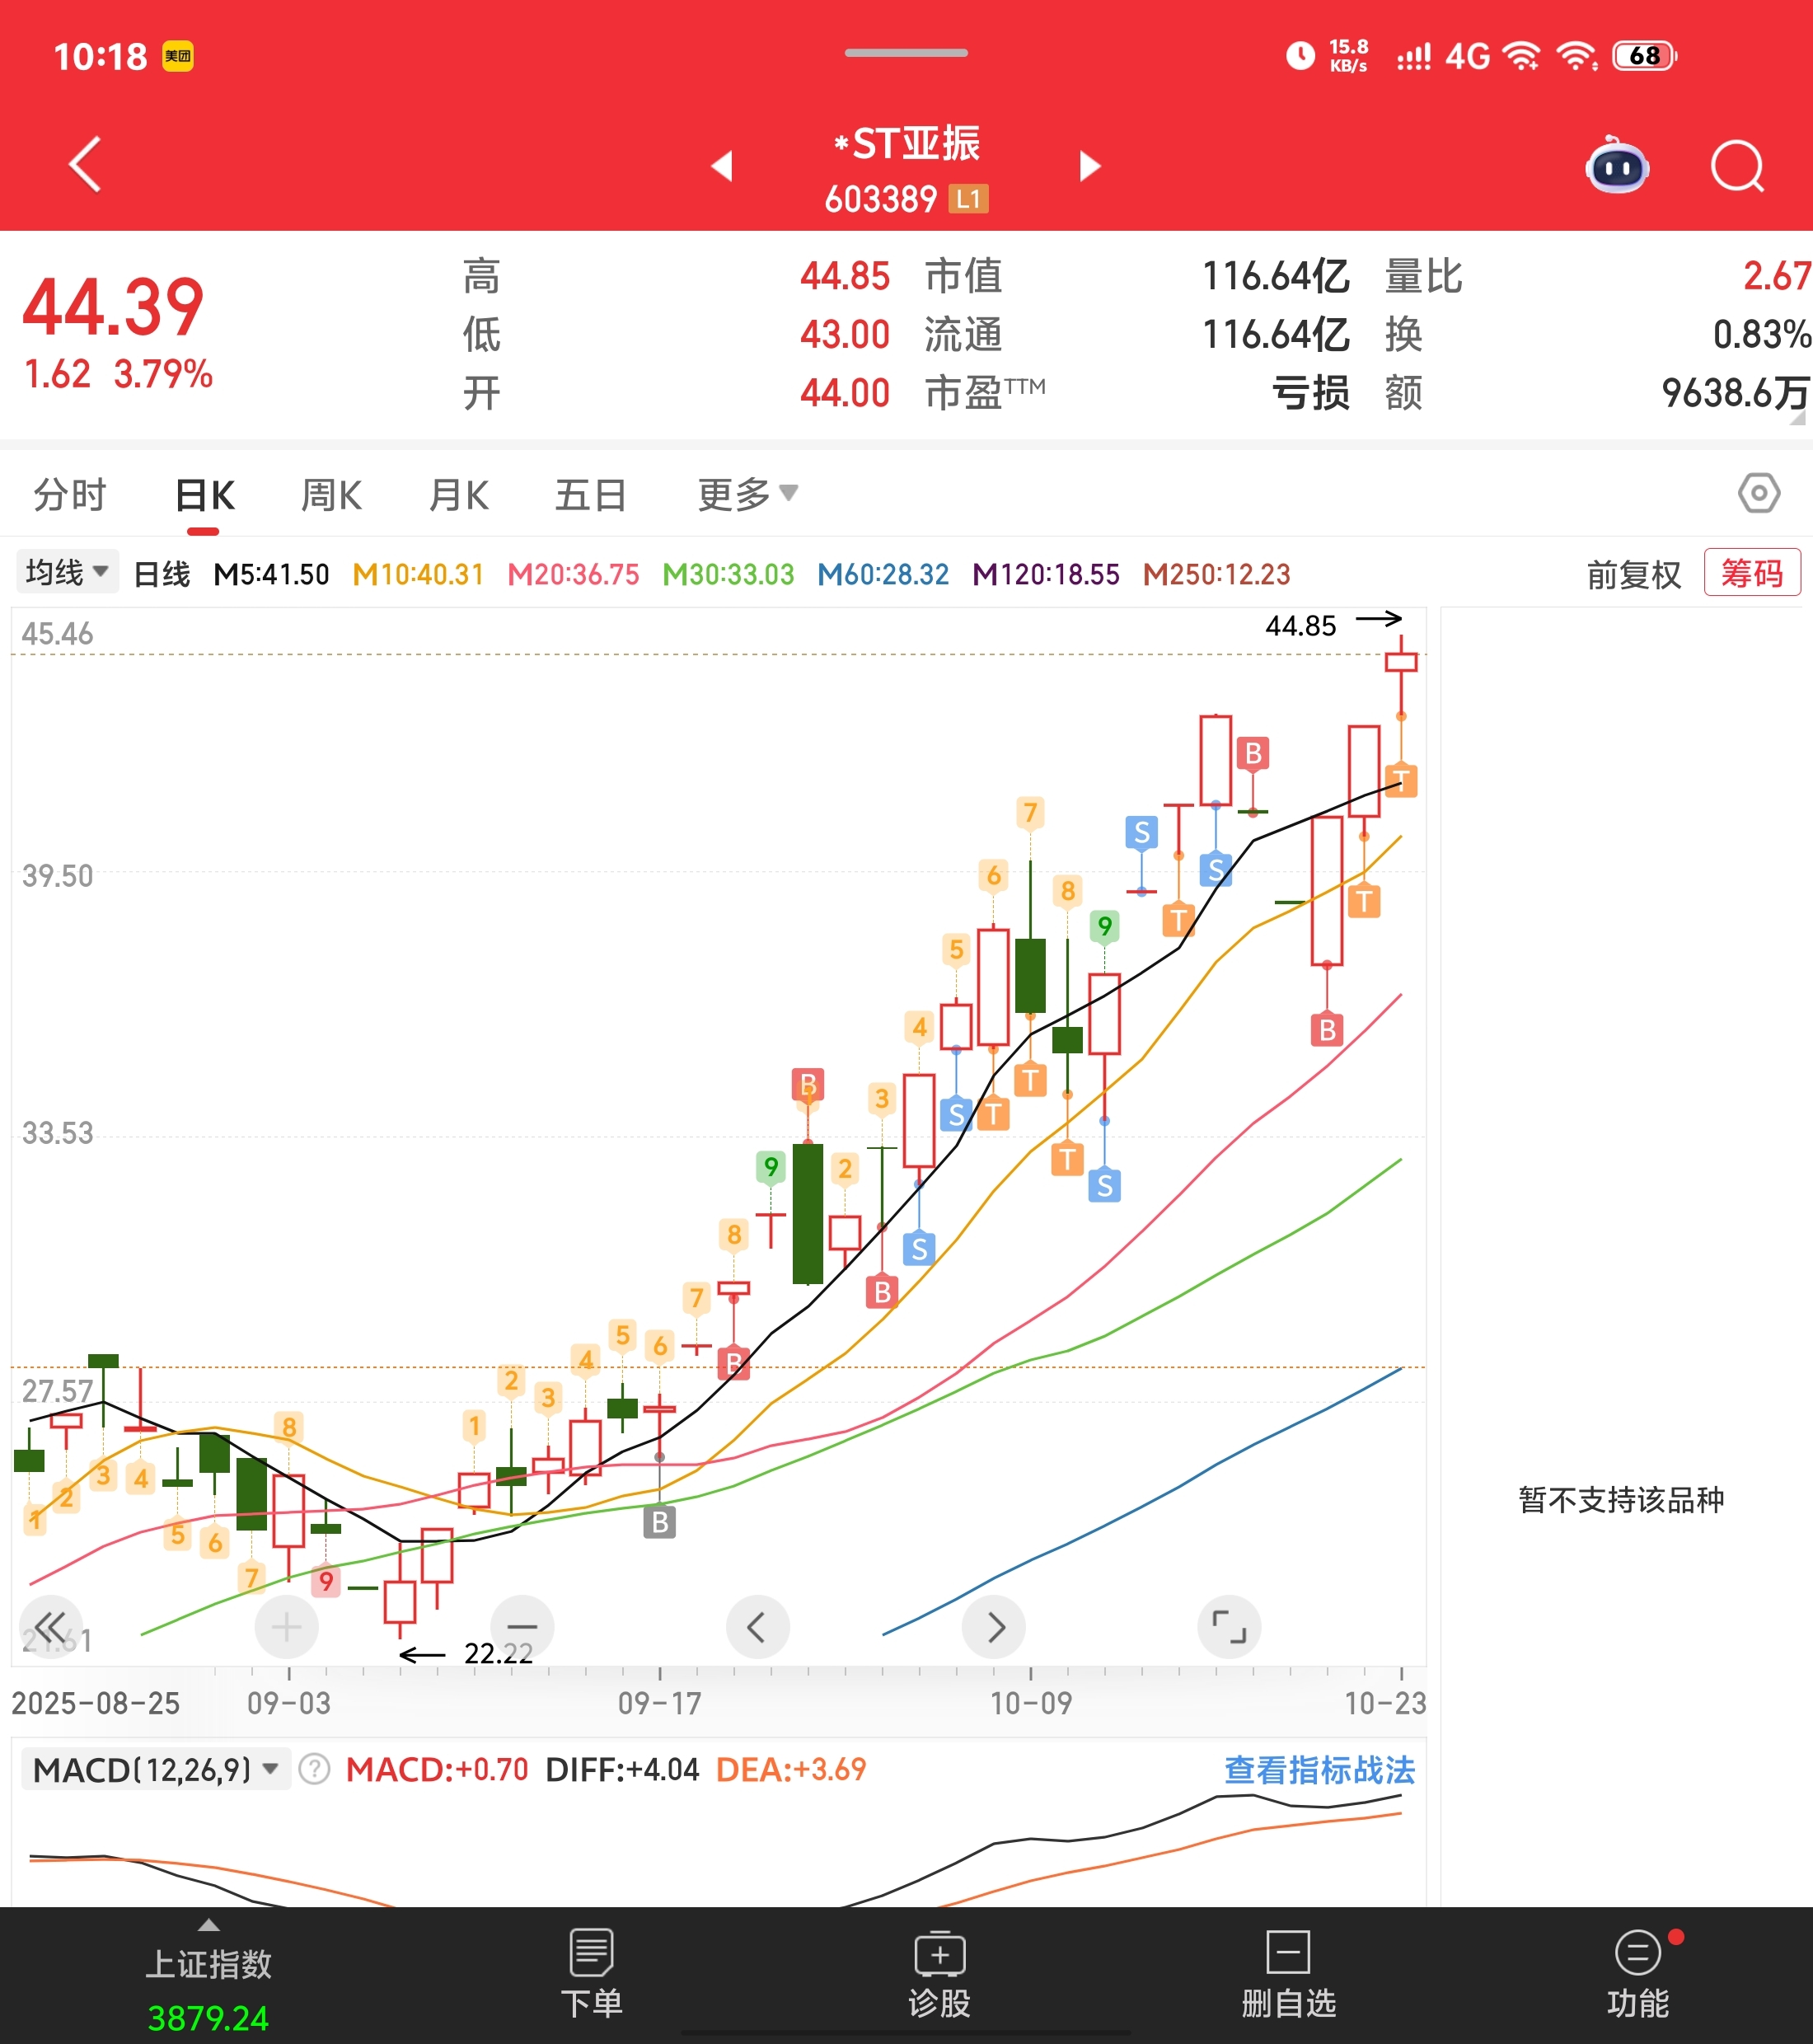Image resolution: width=1813 pixels, height=2044 pixels.
Task: Tap 下单 to place an order
Action: coord(591,1974)
